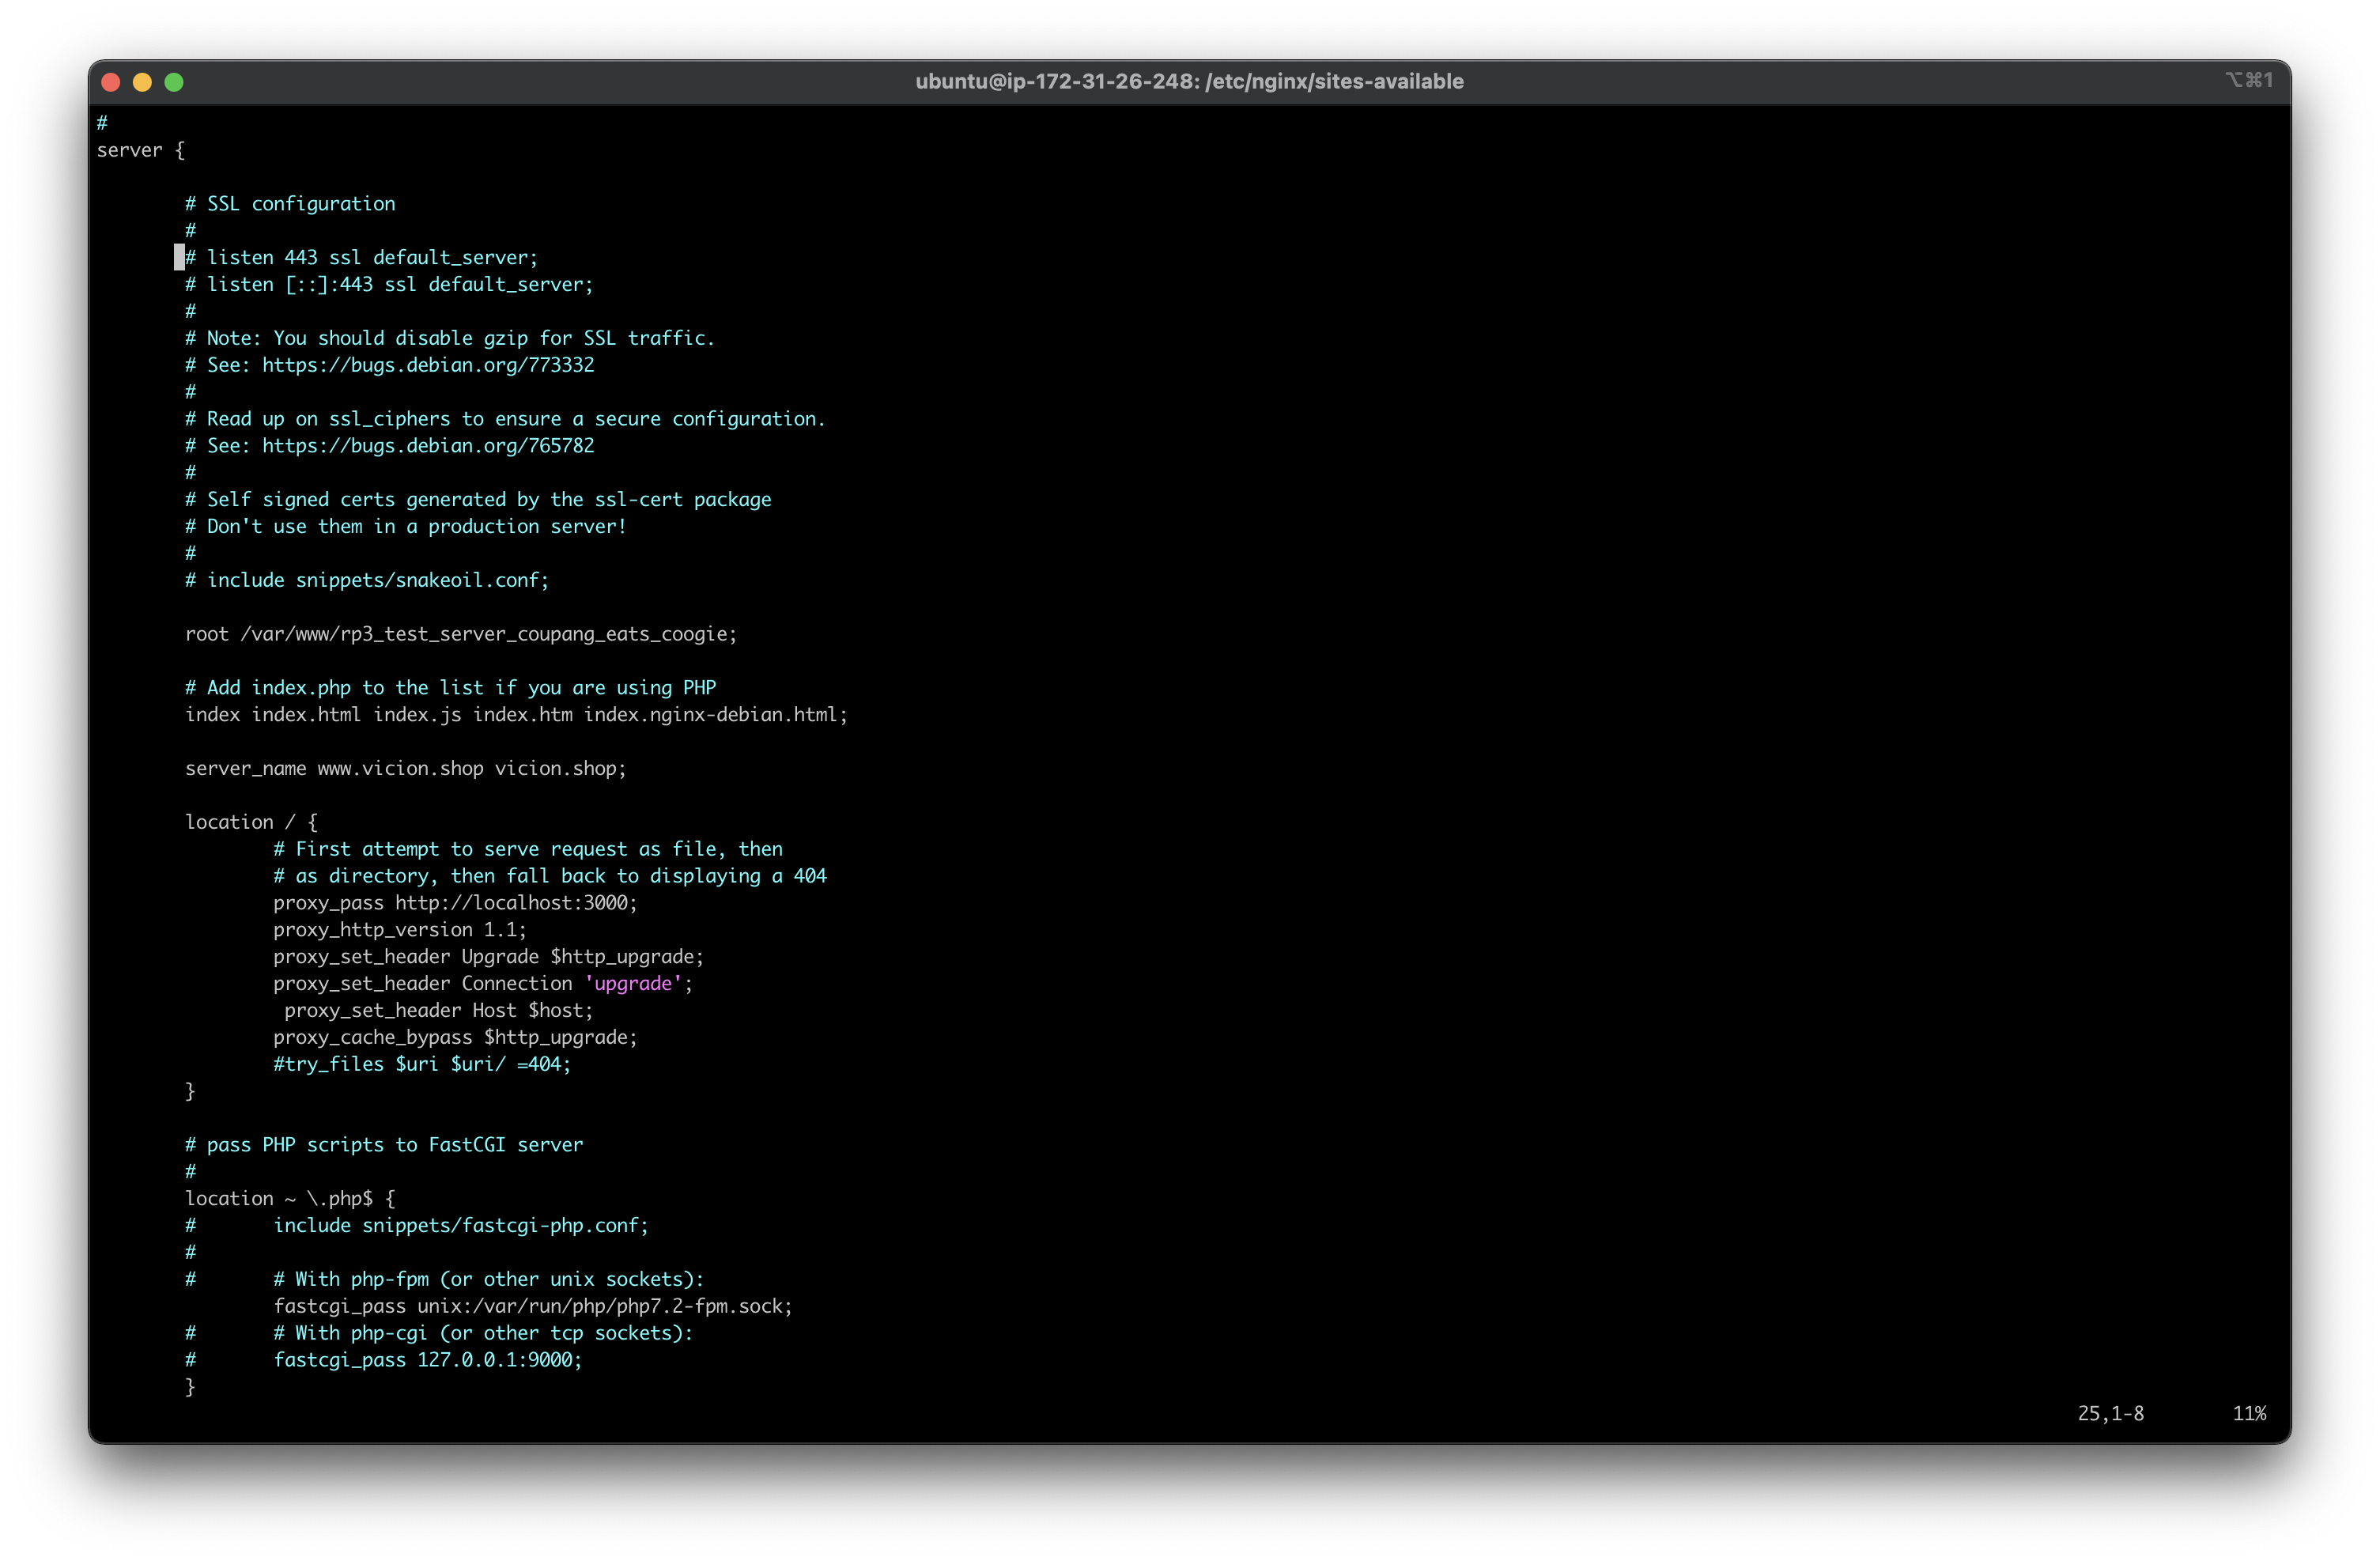This screenshot has height=1561, width=2380.
Task: Click the 'Don't use them in a production server!' line
Action: (x=406, y=526)
